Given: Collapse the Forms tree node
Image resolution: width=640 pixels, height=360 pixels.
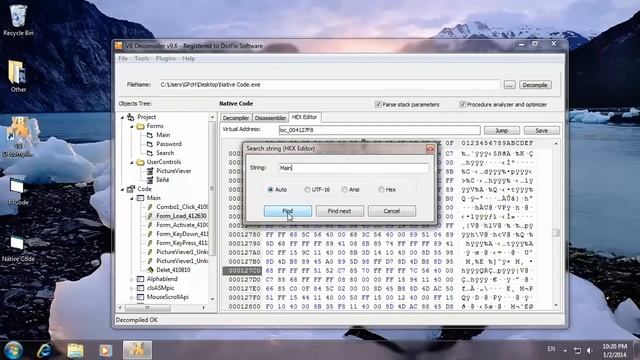Looking at the screenshot, I should pos(131,126).
